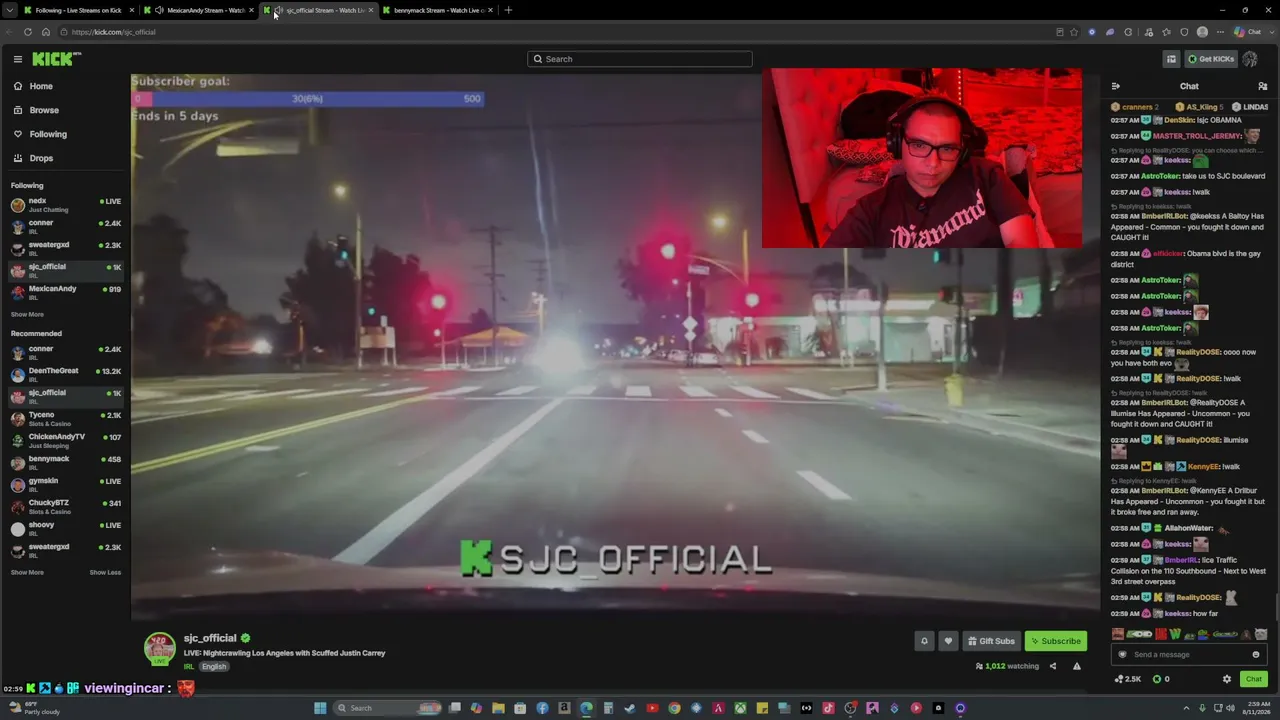1280x720 pixels.
Task: Open the Windows Start menu
Action: point(320,708)
